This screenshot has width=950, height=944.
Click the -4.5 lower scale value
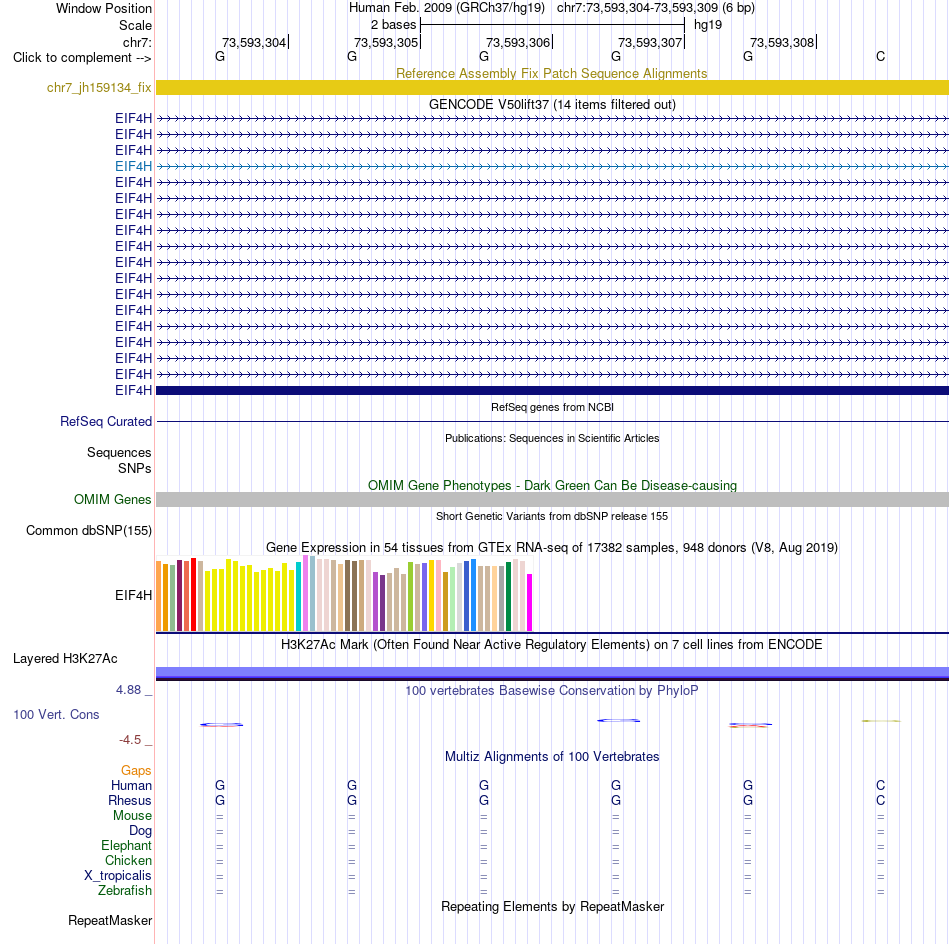[130, 740]
